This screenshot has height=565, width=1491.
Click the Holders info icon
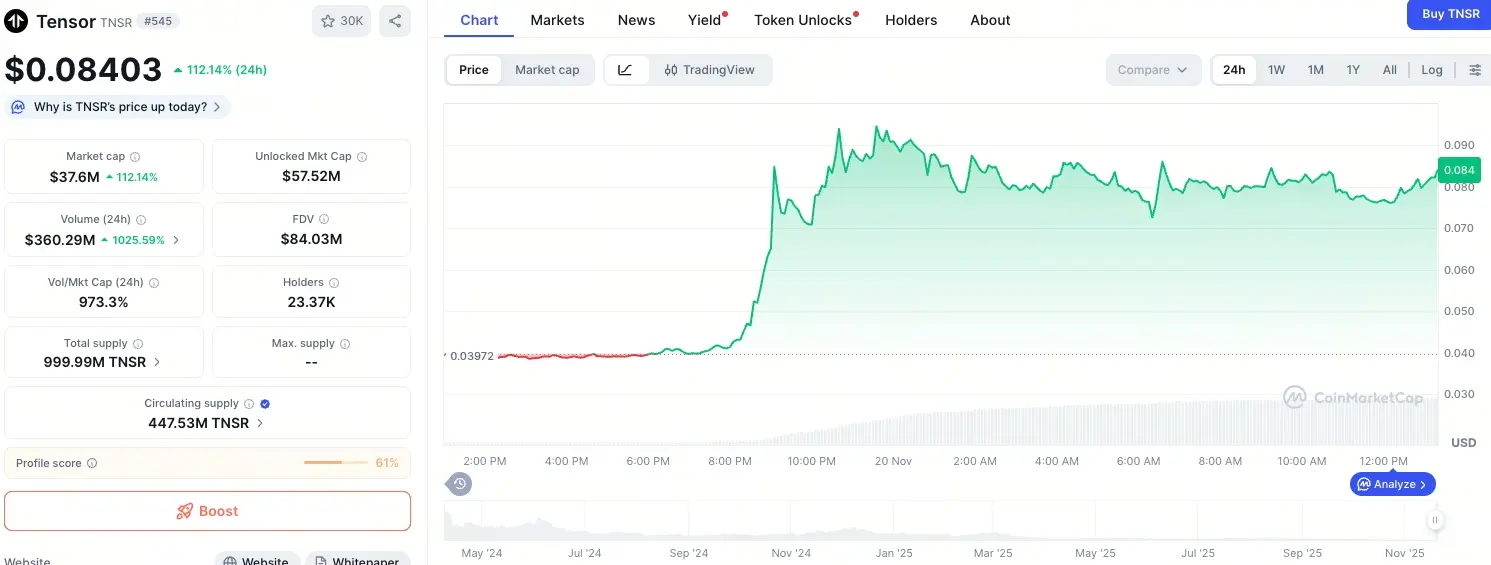tap(334, 283)
